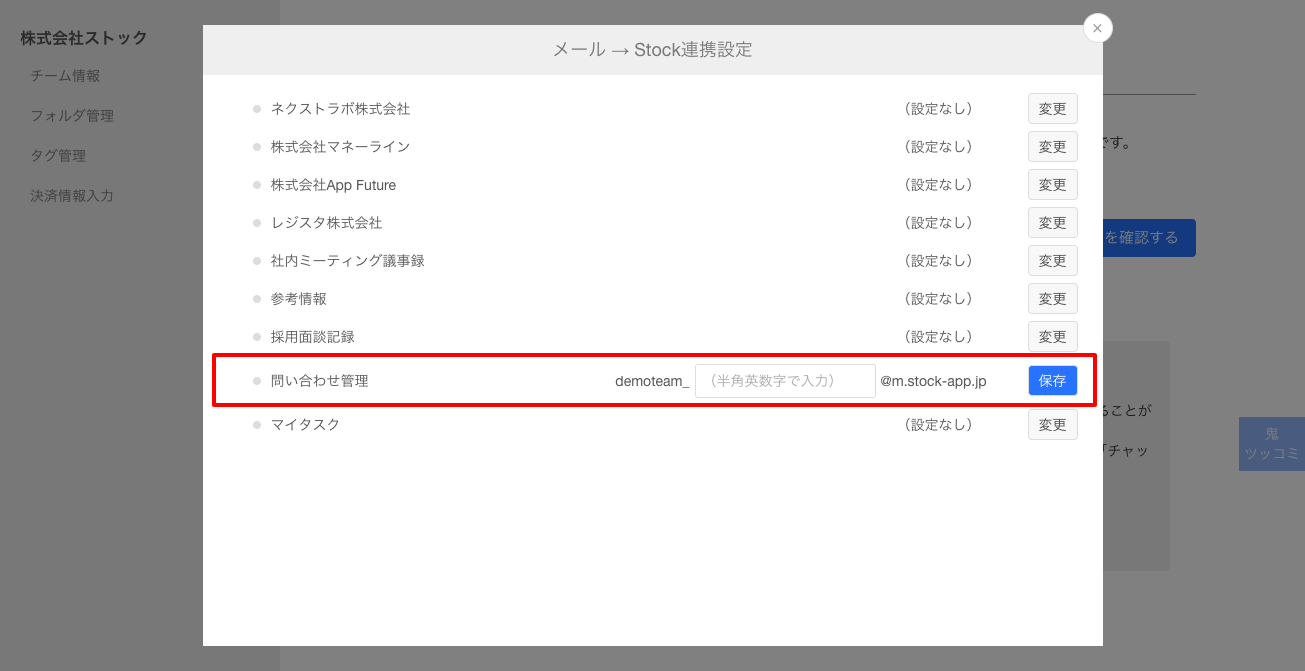Click the bullet icon beside 採用面談記録

tap(258, 336)
